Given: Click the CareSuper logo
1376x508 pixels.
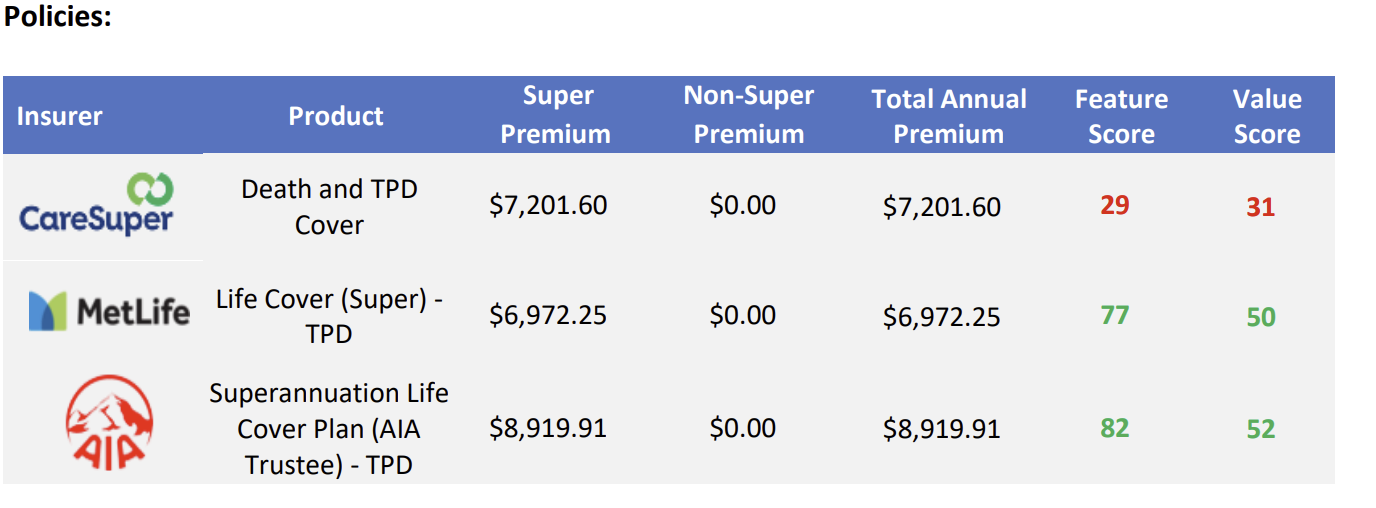Looking at the screenshot, I should click(96, 205).
